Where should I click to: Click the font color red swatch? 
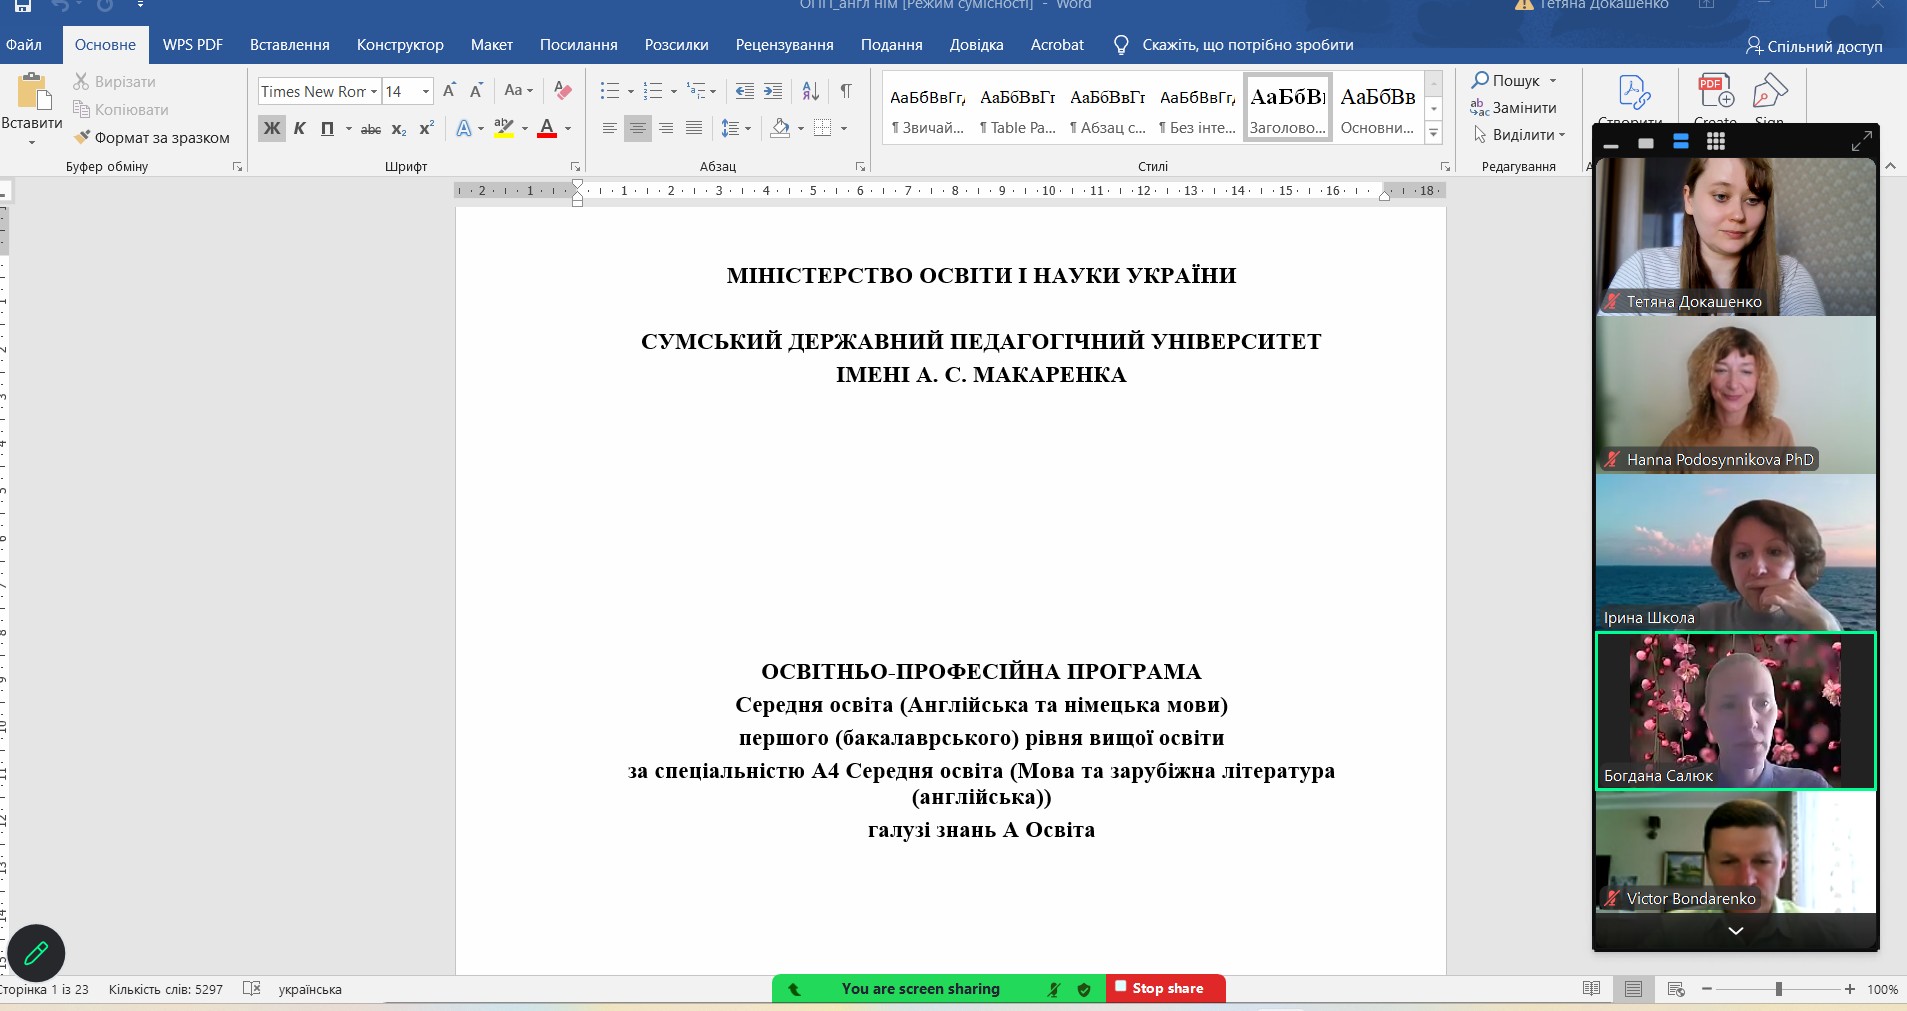[x=547, y=128]
